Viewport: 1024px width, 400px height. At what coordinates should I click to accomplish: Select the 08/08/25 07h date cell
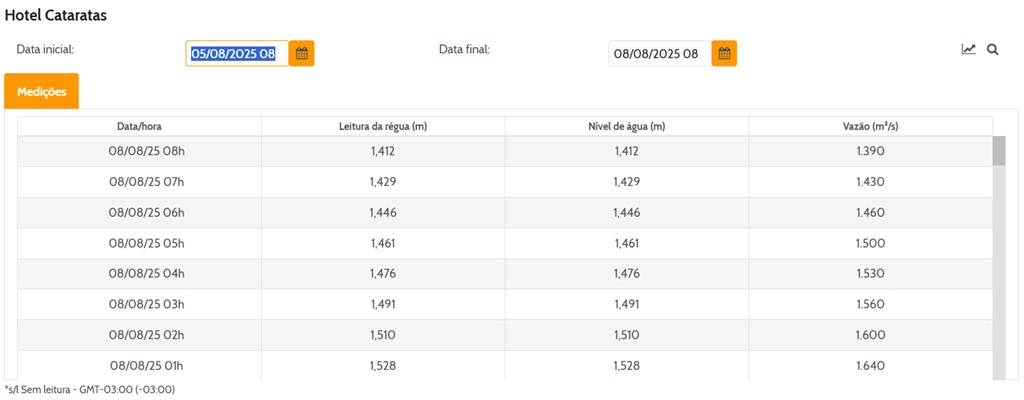pyautogui.click(x=147, y=182)
